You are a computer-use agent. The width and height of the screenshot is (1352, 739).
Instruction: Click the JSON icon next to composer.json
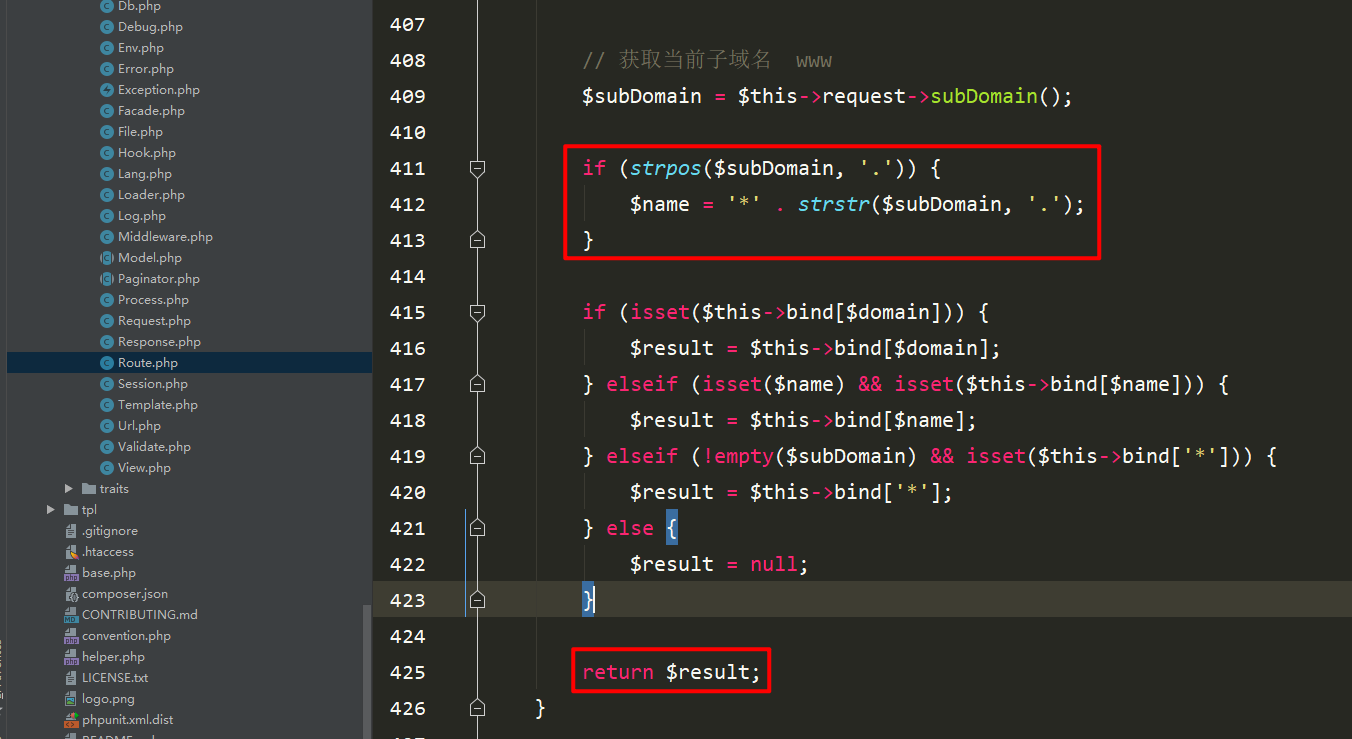pos(71,594)
